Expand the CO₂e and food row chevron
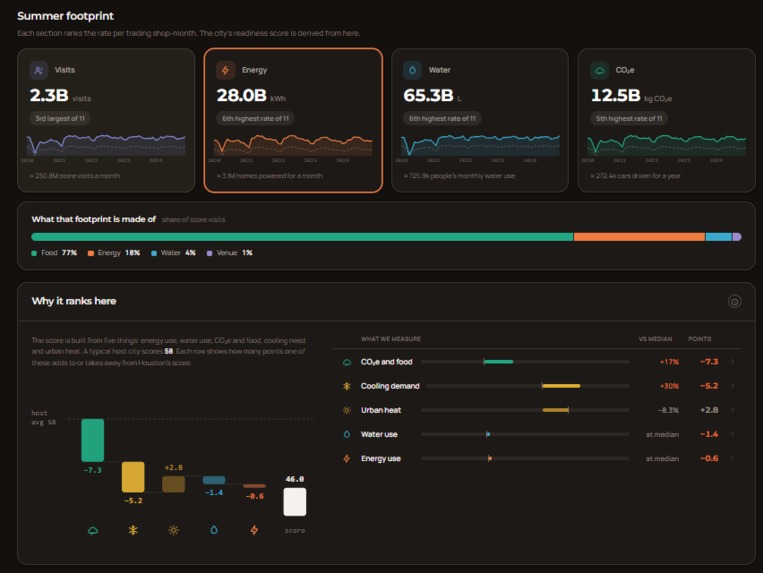 732,361
